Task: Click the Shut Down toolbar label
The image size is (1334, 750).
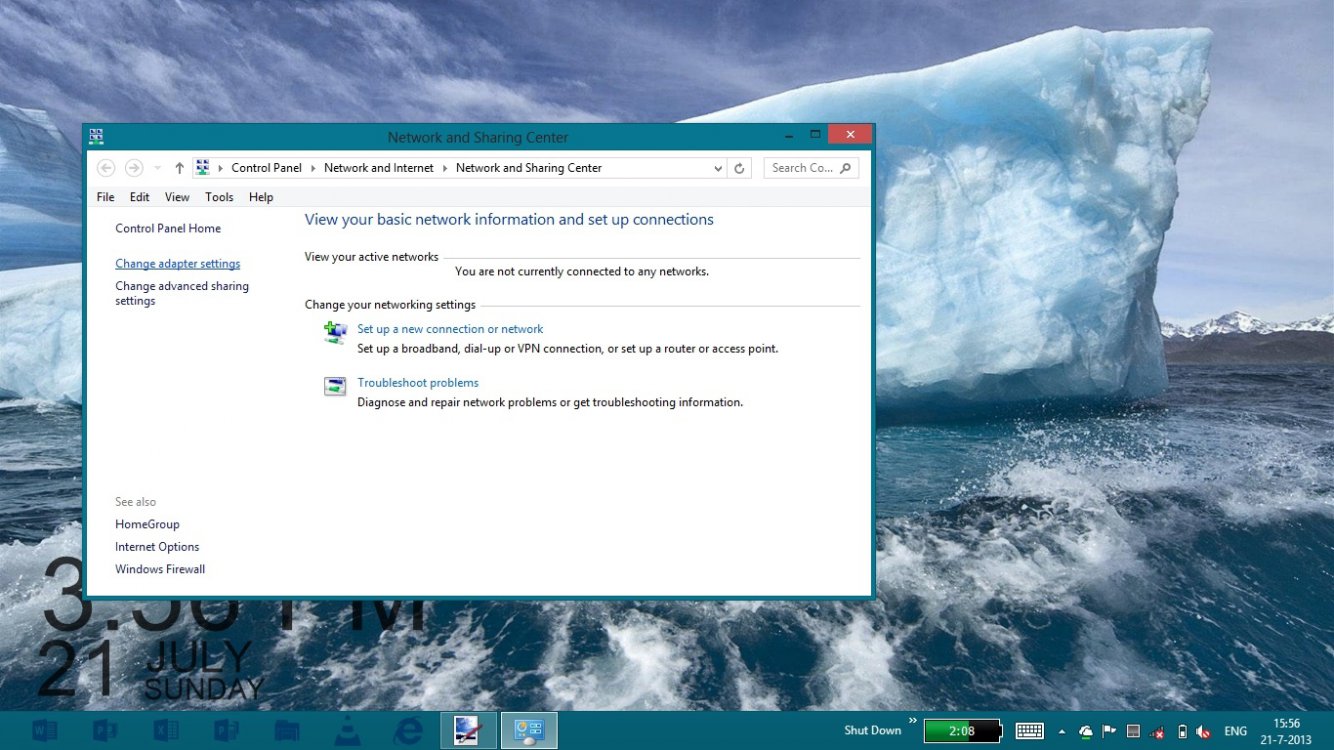Action: tap(872, 731)
